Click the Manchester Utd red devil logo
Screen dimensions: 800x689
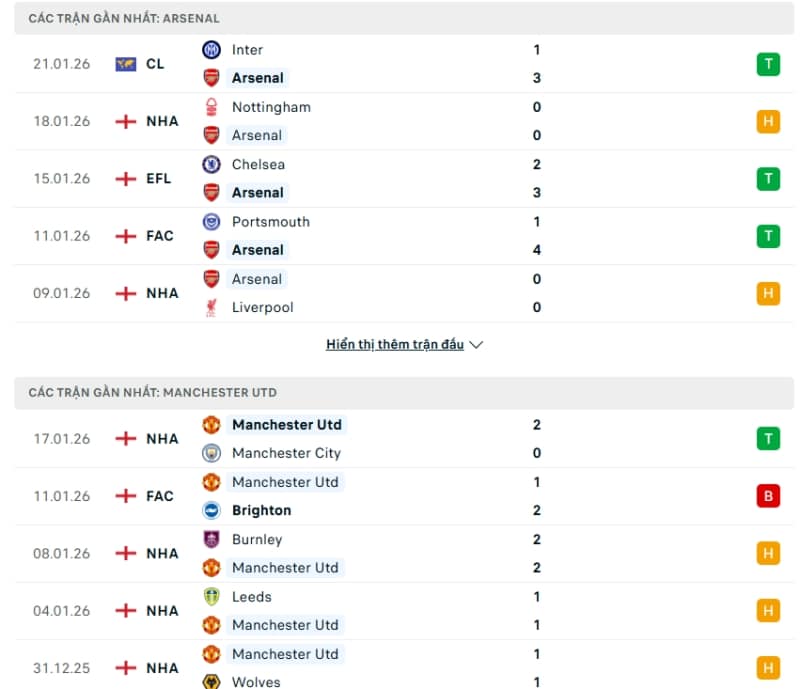[211, 424]
